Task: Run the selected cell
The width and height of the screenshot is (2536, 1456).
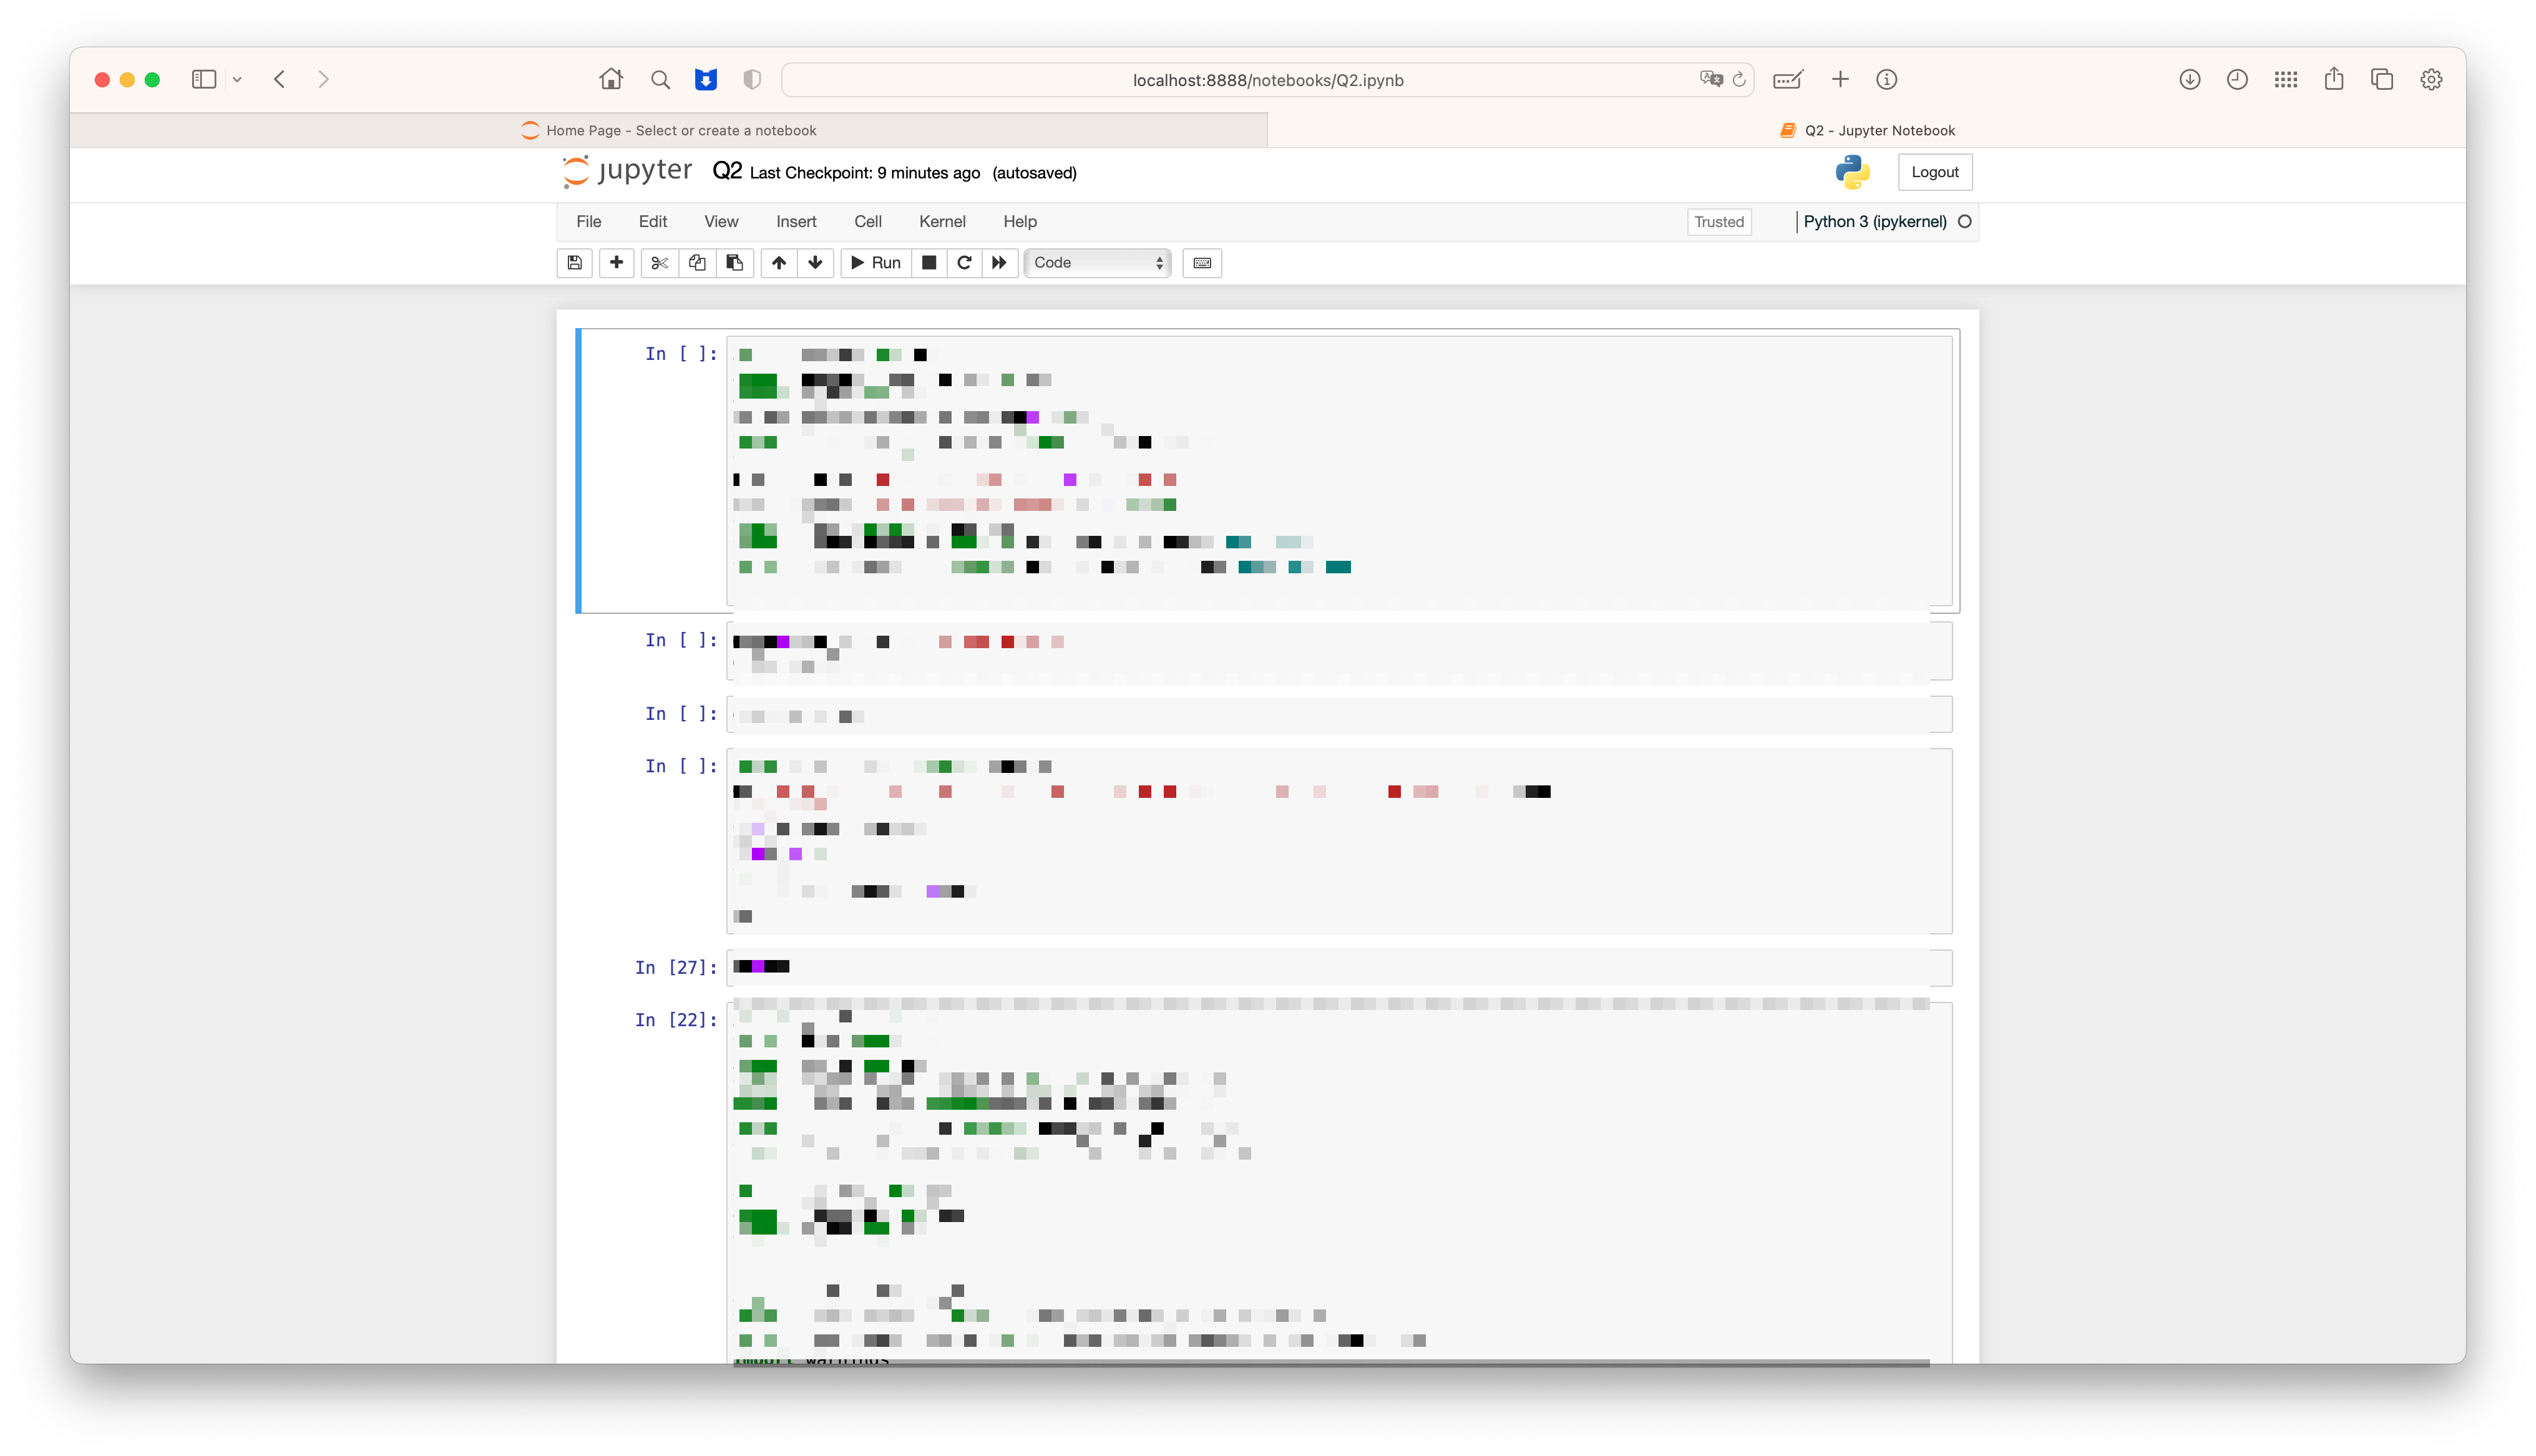Action: pos(875,262)
